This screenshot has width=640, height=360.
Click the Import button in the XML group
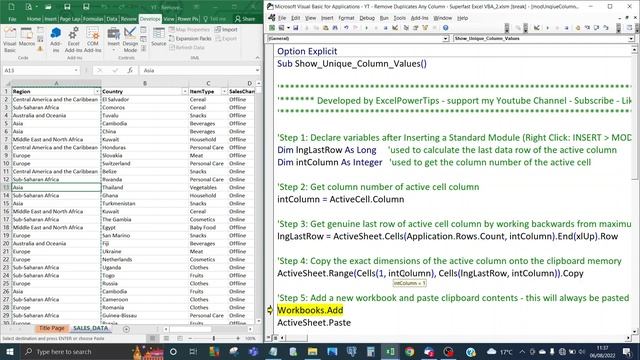click(226, 29)
